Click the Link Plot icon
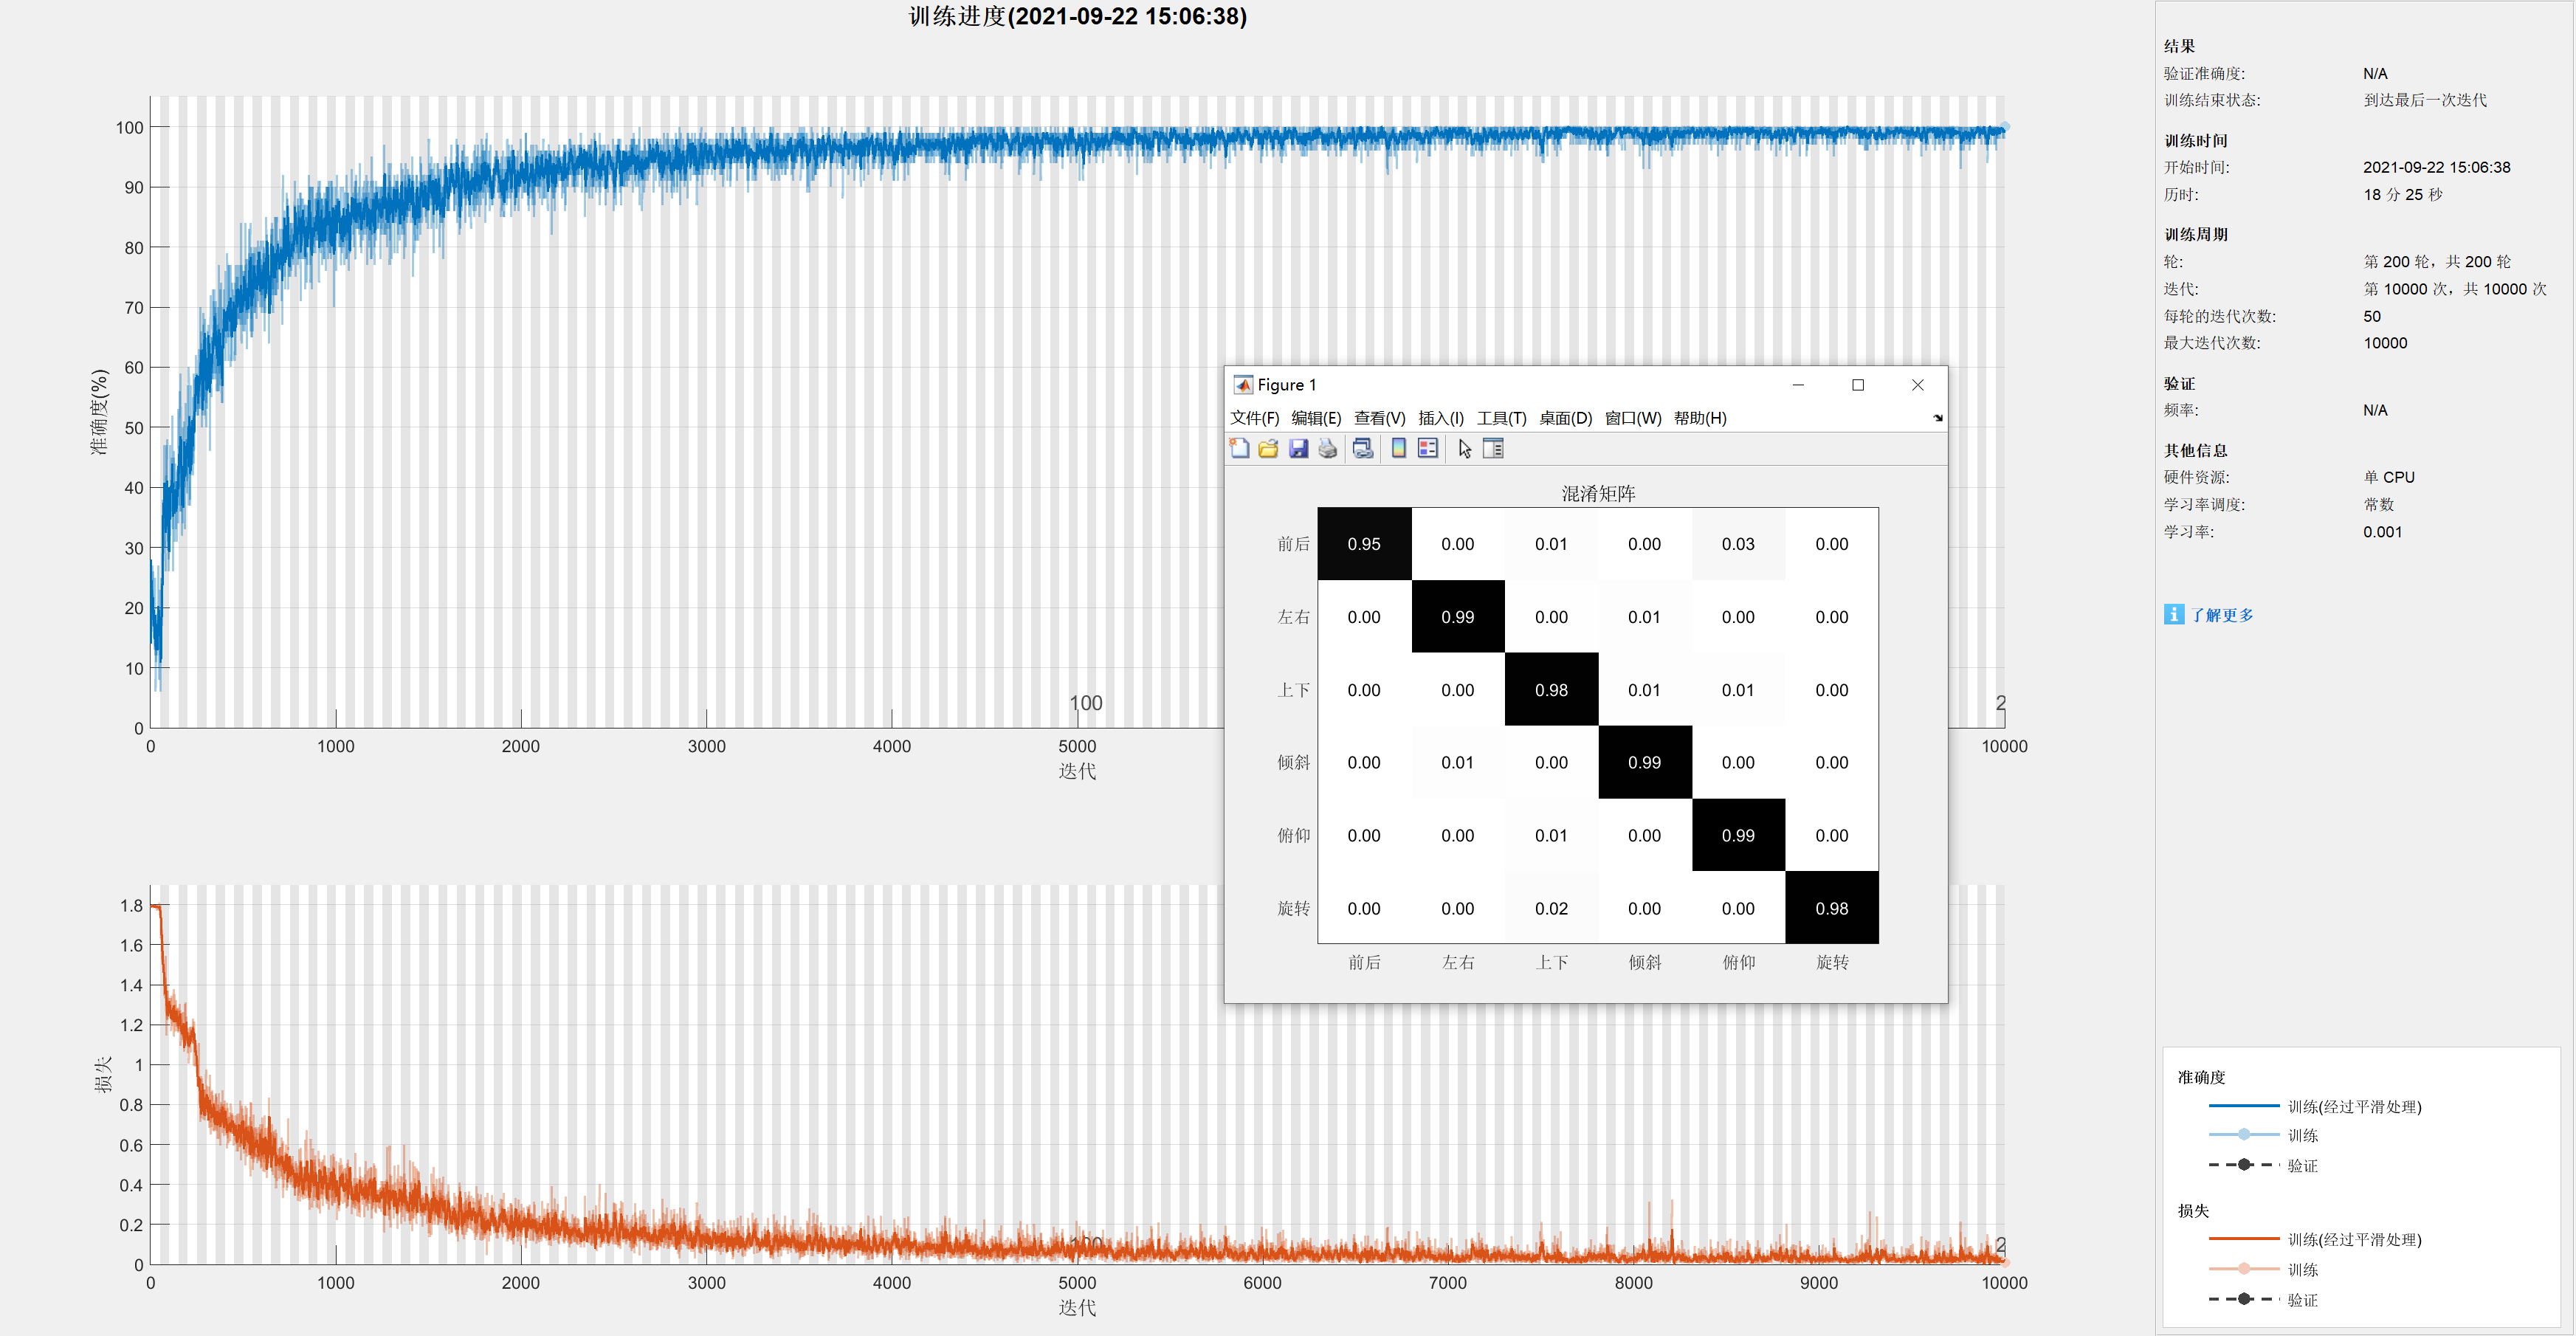This screenshot has width=2576, height=1336. (1362, 449)
